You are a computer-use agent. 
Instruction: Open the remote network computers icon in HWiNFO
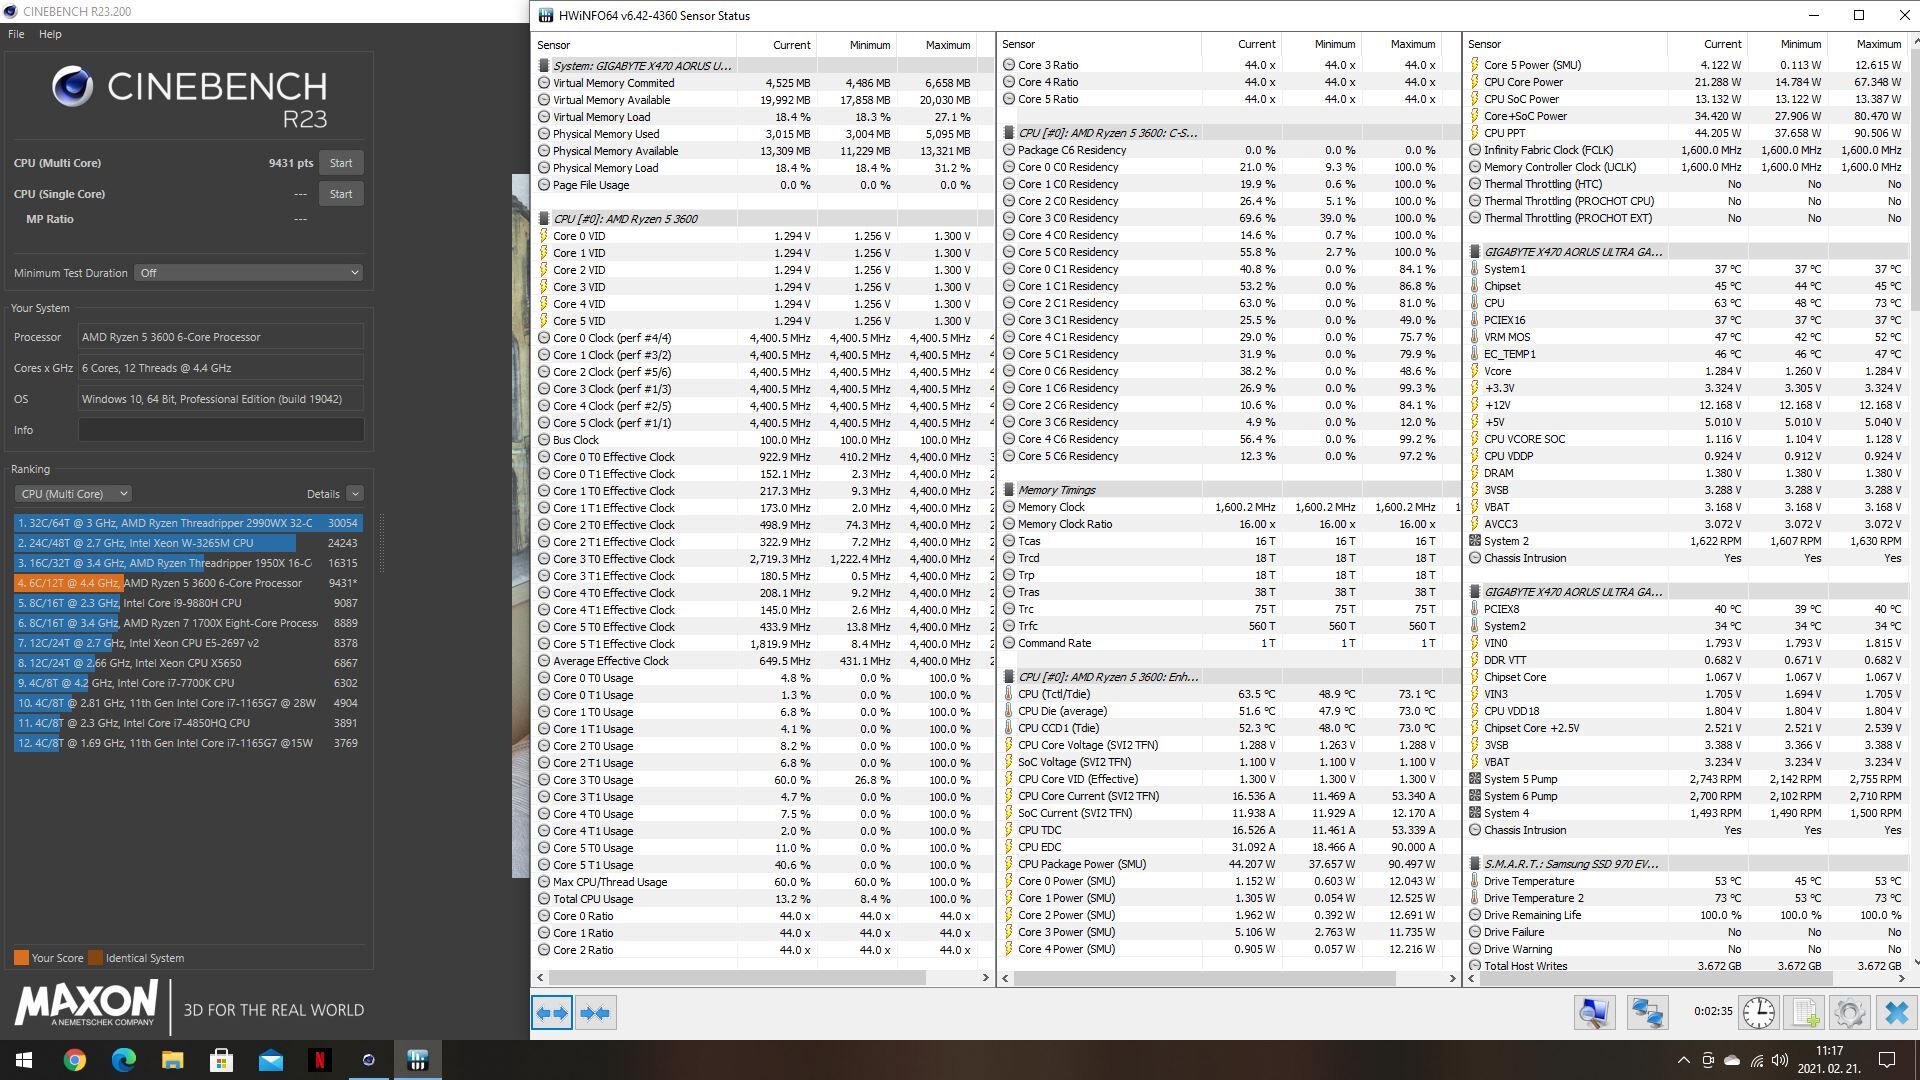coord(1647,1012)
